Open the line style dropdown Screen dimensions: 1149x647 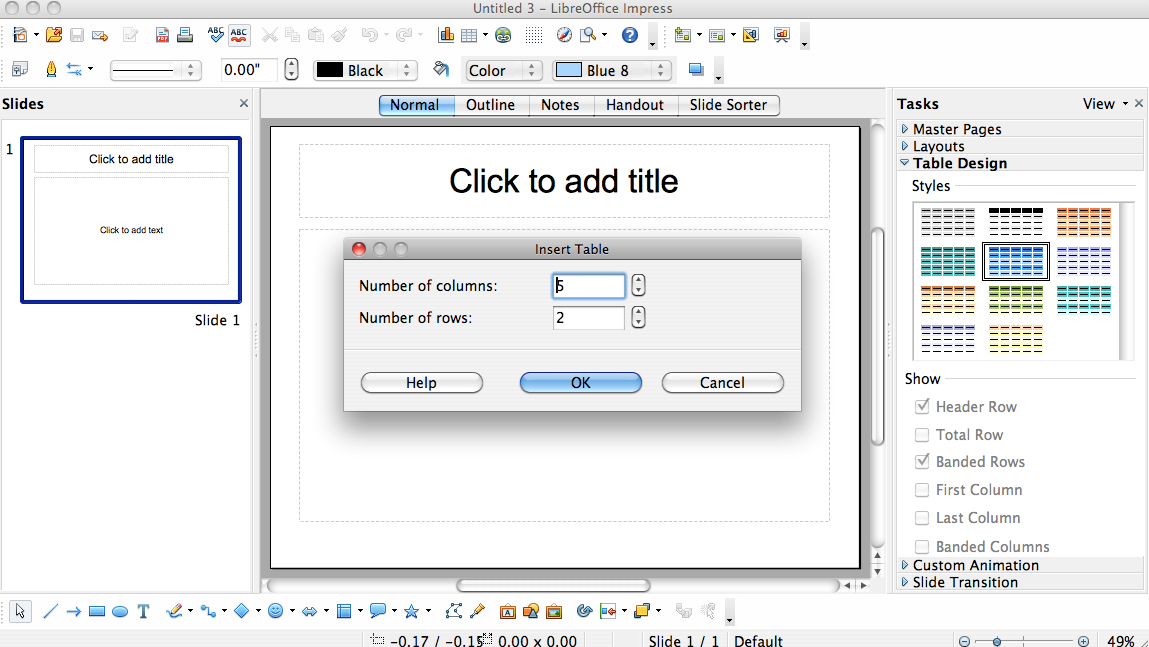(x=156, y=70)
